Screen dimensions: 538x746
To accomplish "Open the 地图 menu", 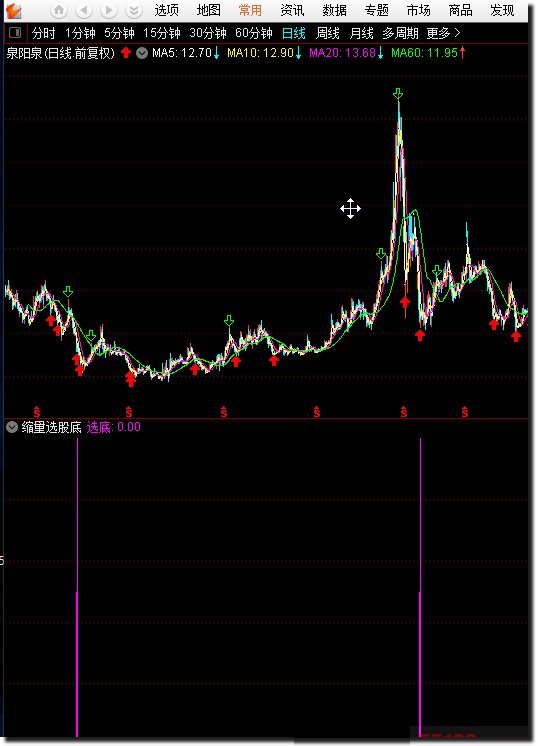I will [209, 10].
